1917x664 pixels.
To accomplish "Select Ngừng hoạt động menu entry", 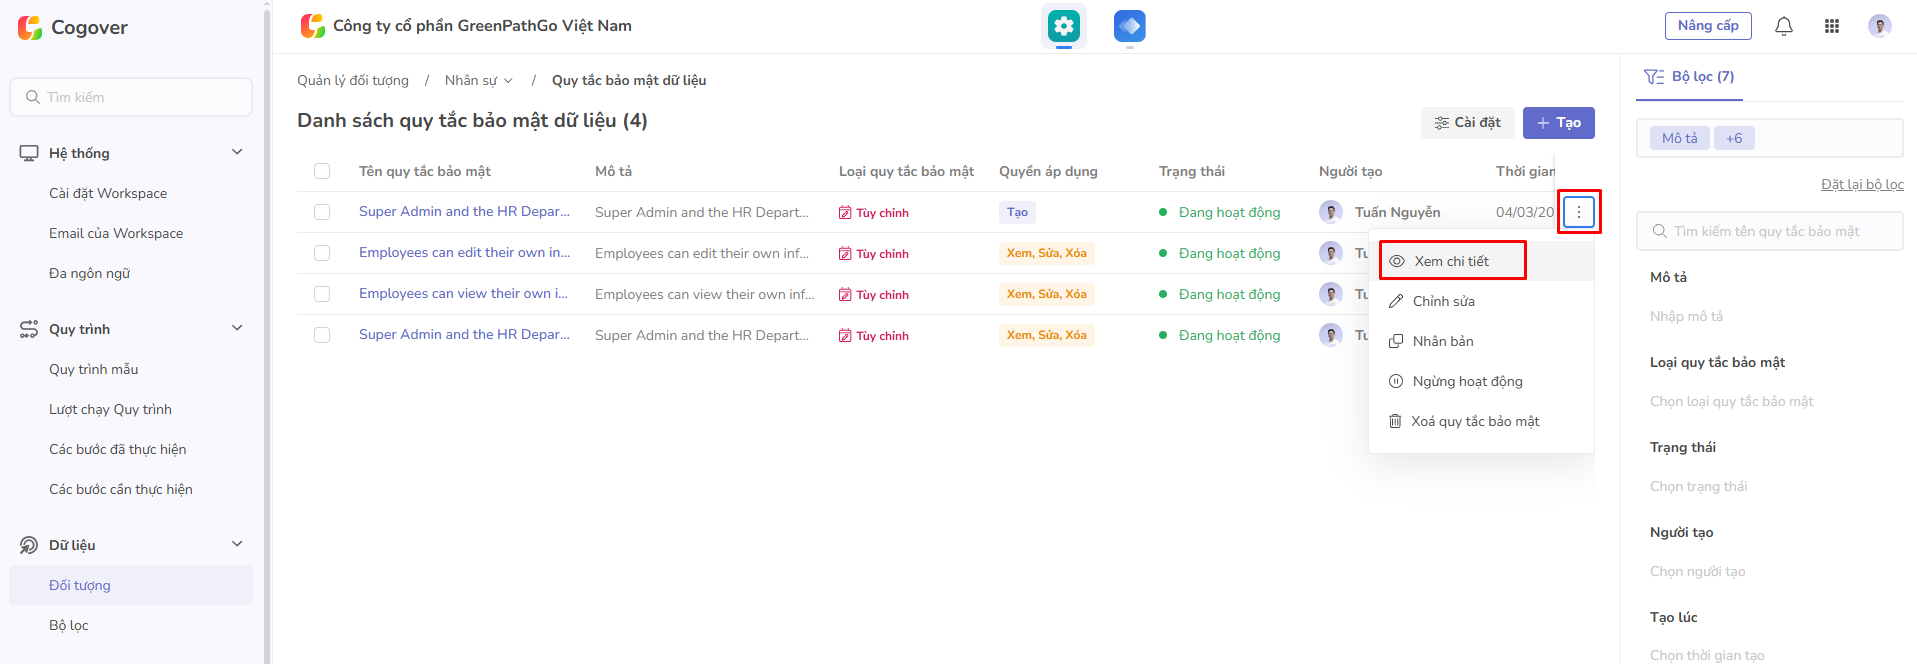I will tap(1482, 381).
